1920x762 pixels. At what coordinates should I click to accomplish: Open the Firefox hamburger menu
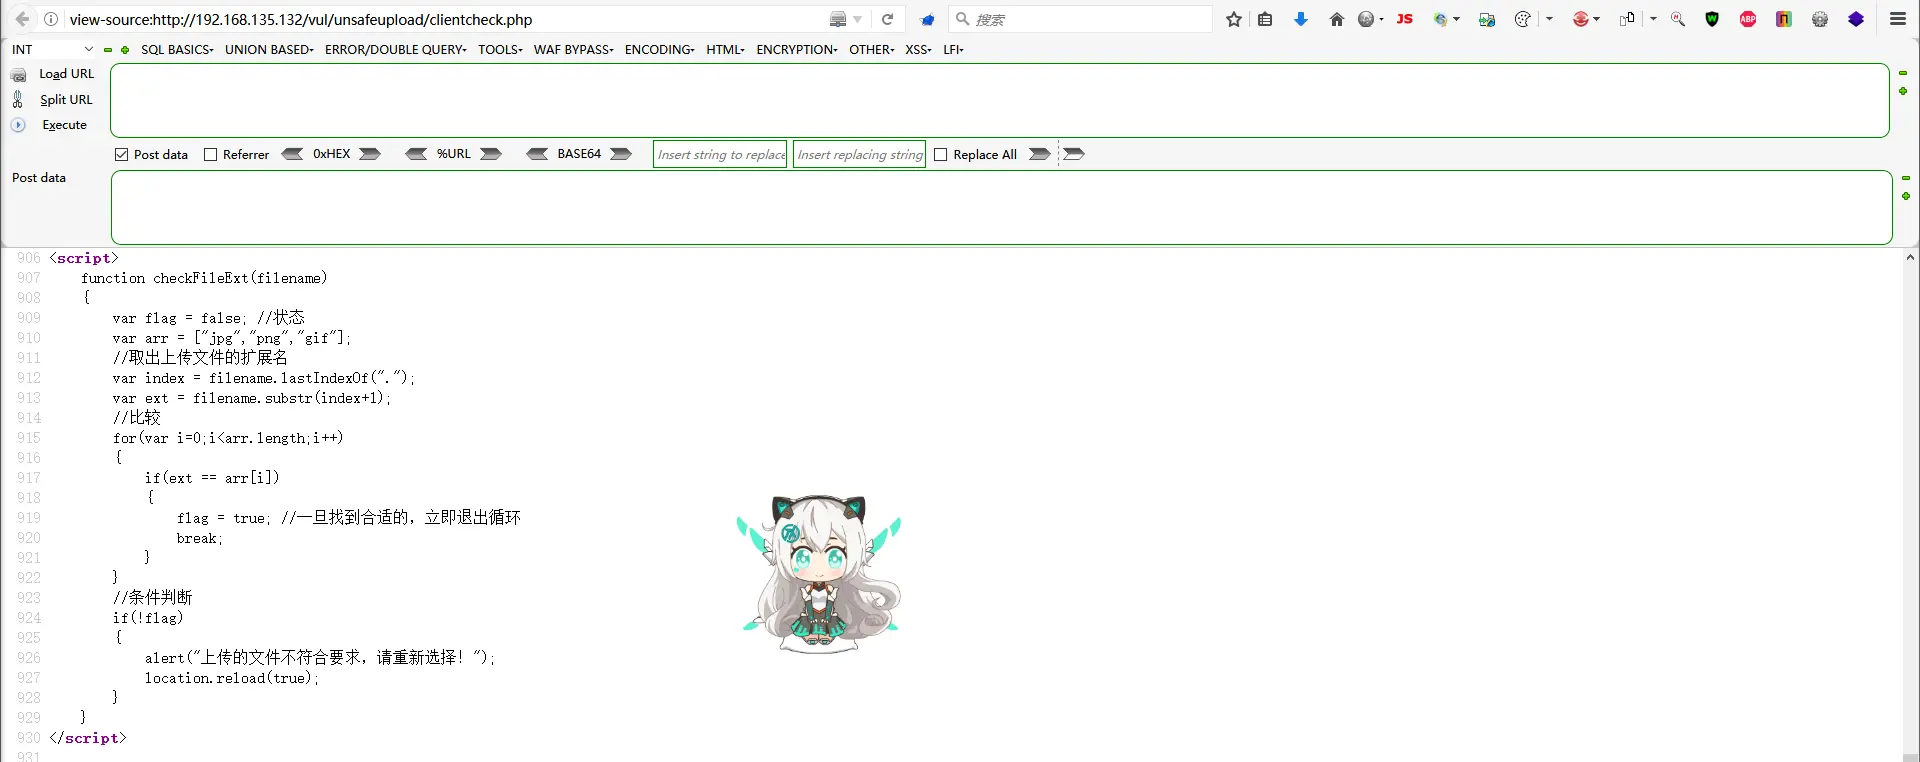pyautogui.click(x=1898, y=19)
